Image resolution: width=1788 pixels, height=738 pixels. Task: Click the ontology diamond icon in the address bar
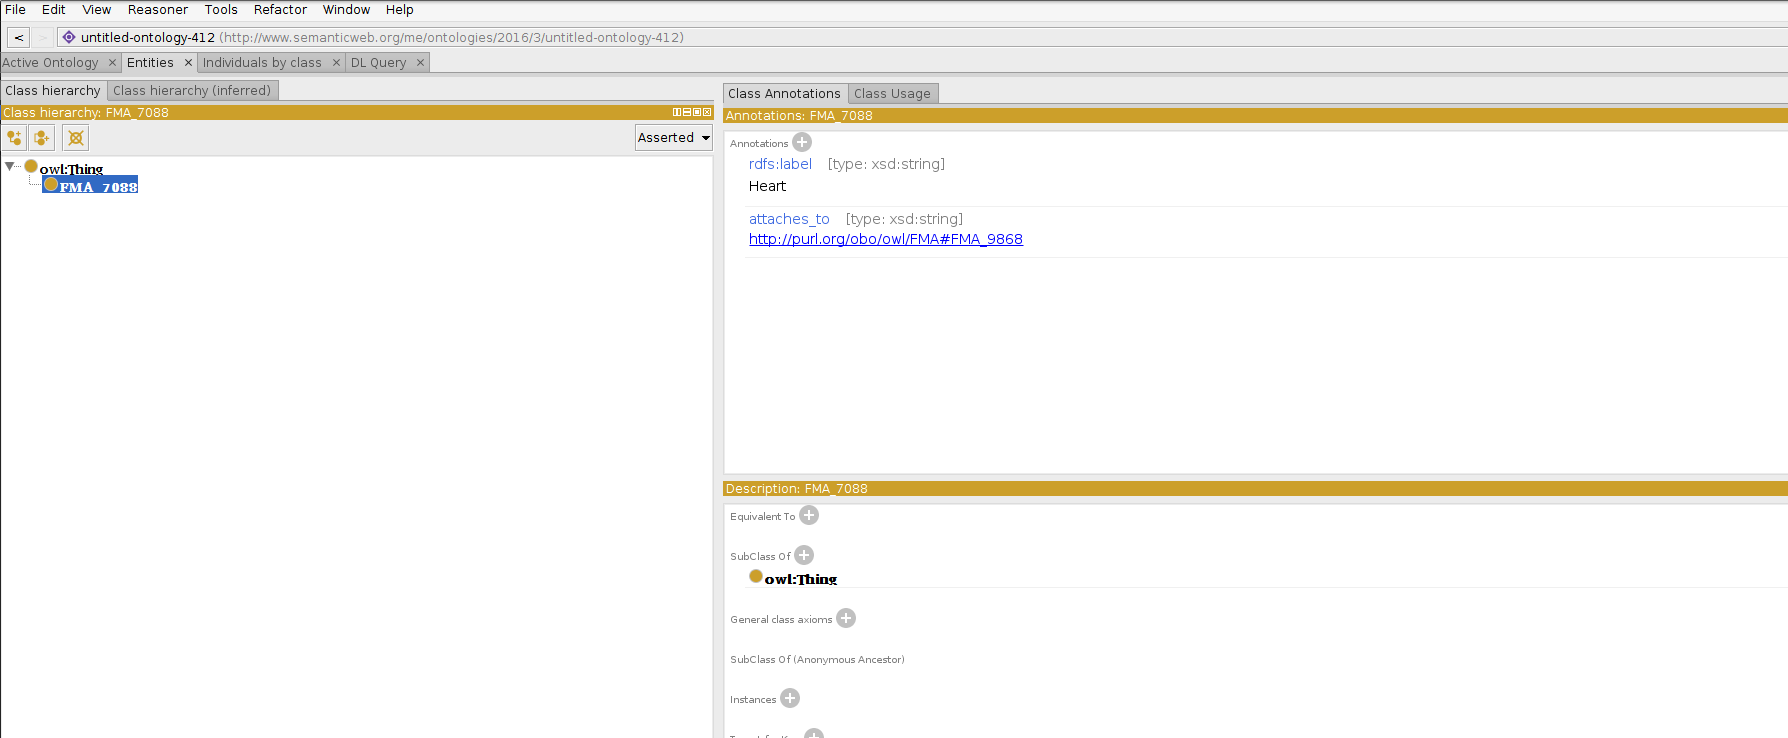[69, 37]
